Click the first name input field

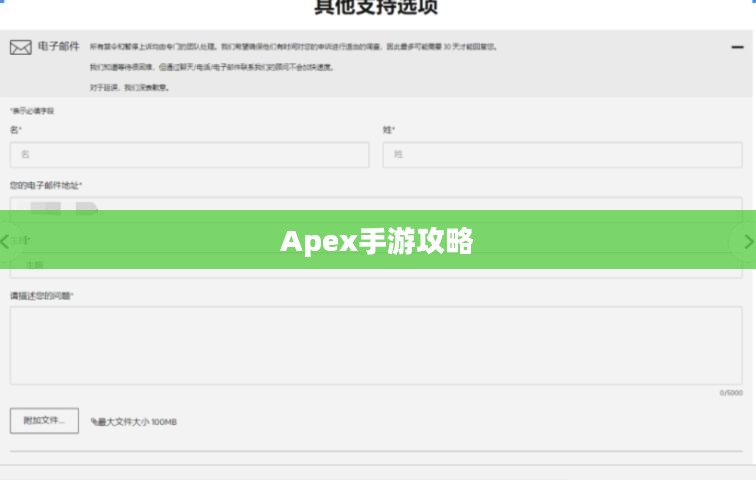click(x=189, y=155)
